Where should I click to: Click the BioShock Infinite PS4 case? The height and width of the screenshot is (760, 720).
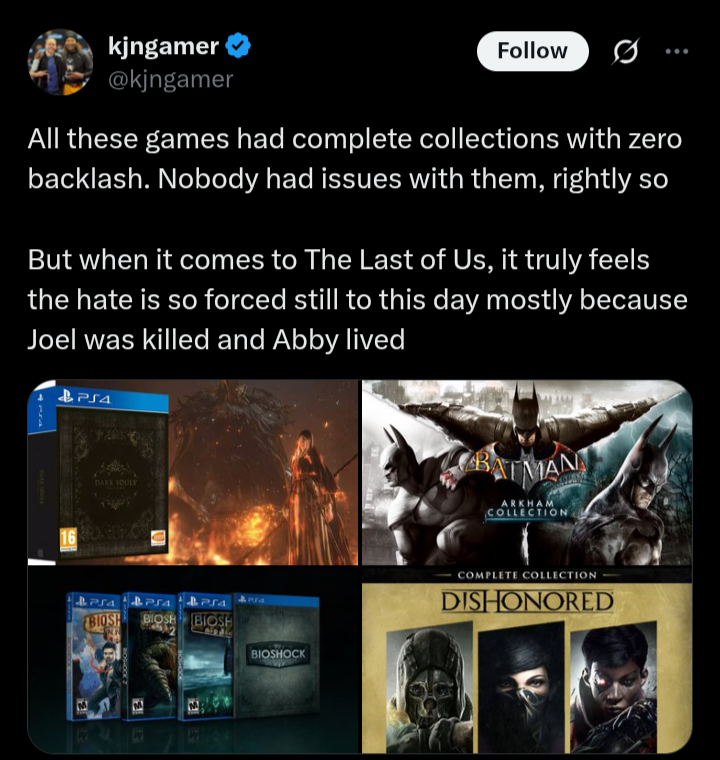[x=94, y=656]
